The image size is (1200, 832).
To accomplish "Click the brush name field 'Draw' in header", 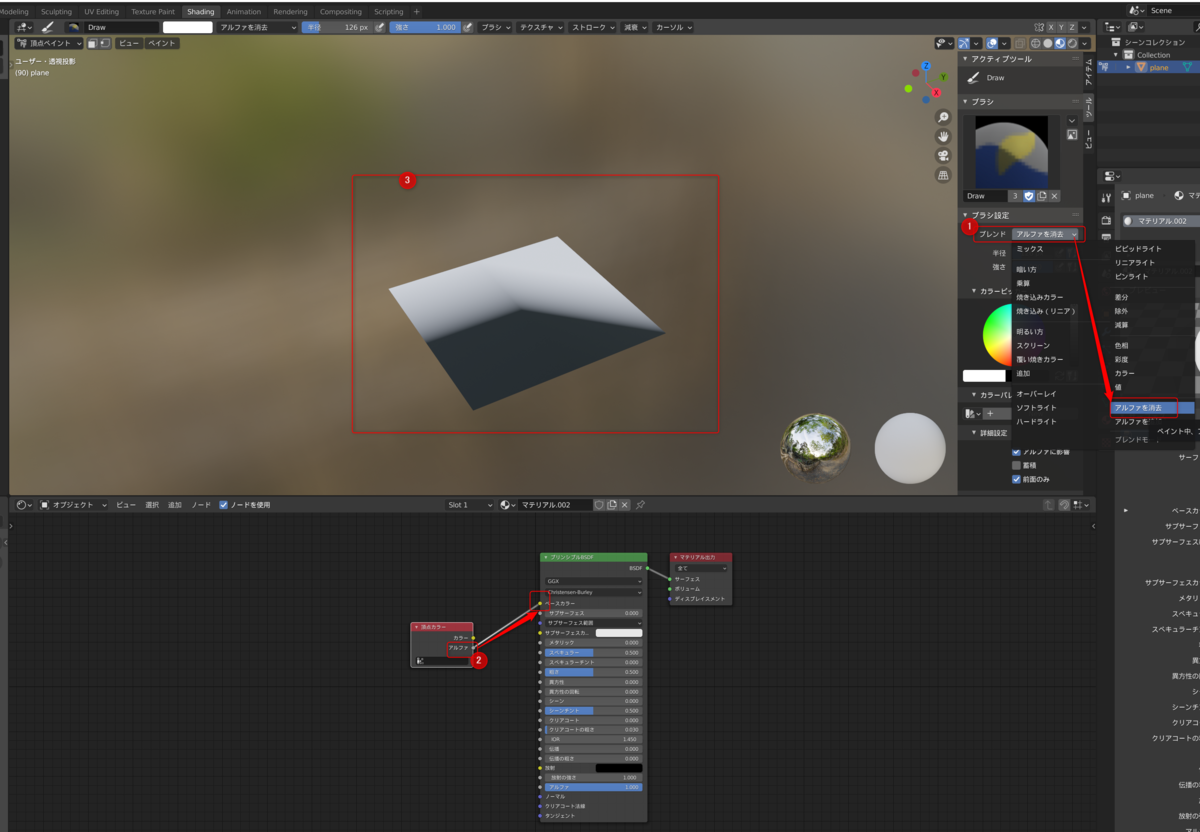I will [x=121, y=27].
